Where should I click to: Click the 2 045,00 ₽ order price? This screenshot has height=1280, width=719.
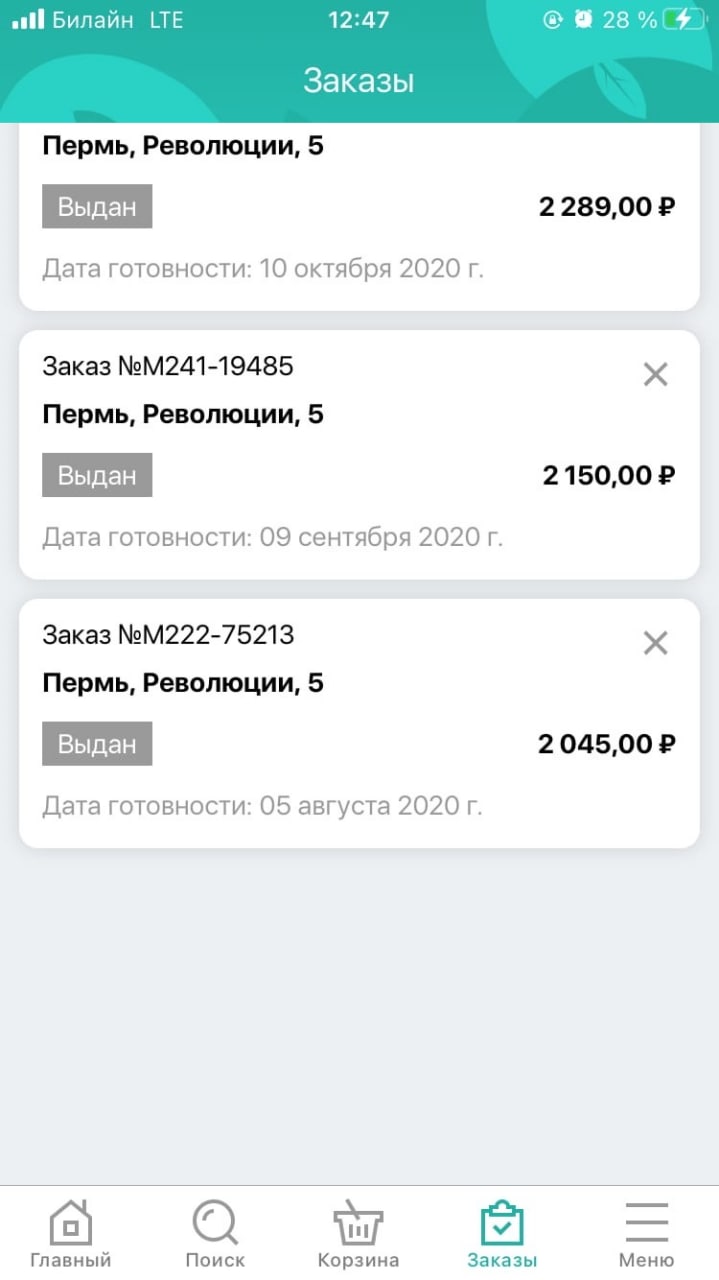pos(606,744)
